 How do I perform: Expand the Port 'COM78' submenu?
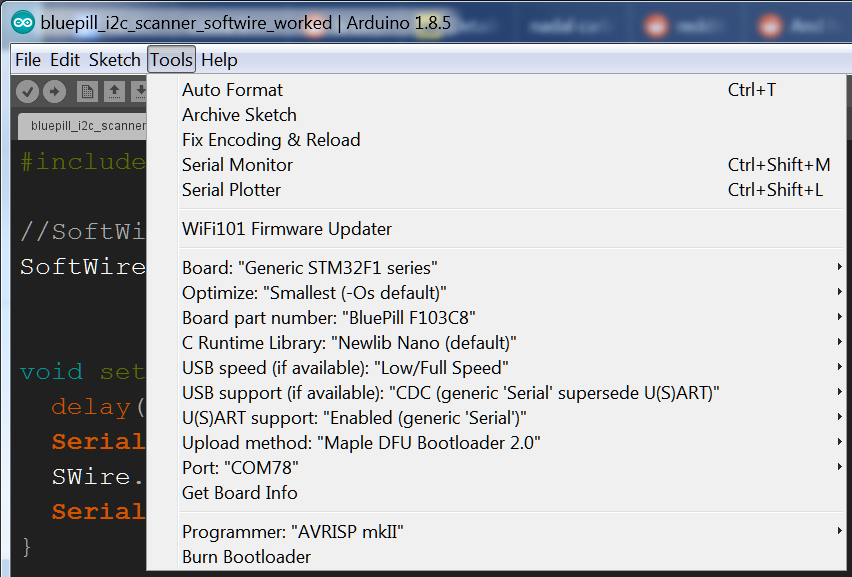pyautogui.click(x=841, y=467)
